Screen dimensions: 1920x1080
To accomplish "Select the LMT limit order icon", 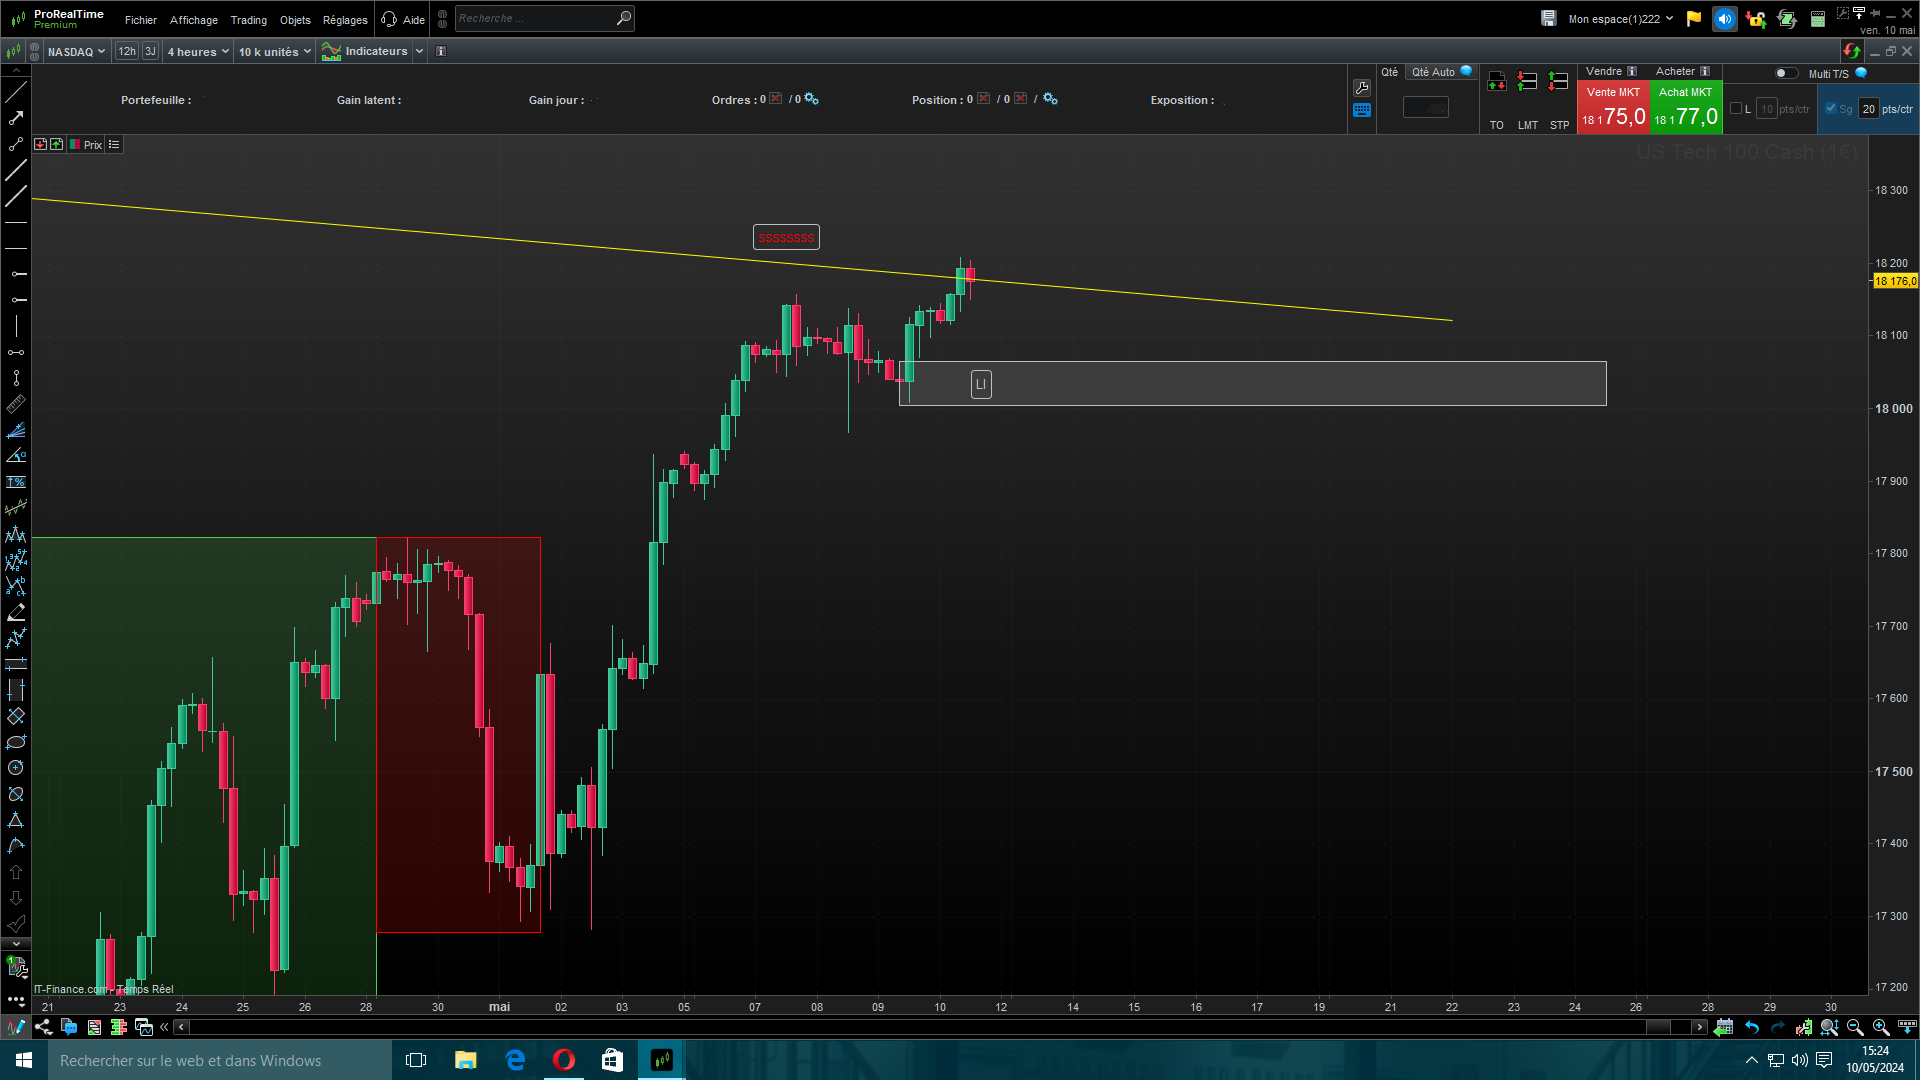I will pyautogui.click(x=1527, y=83).
